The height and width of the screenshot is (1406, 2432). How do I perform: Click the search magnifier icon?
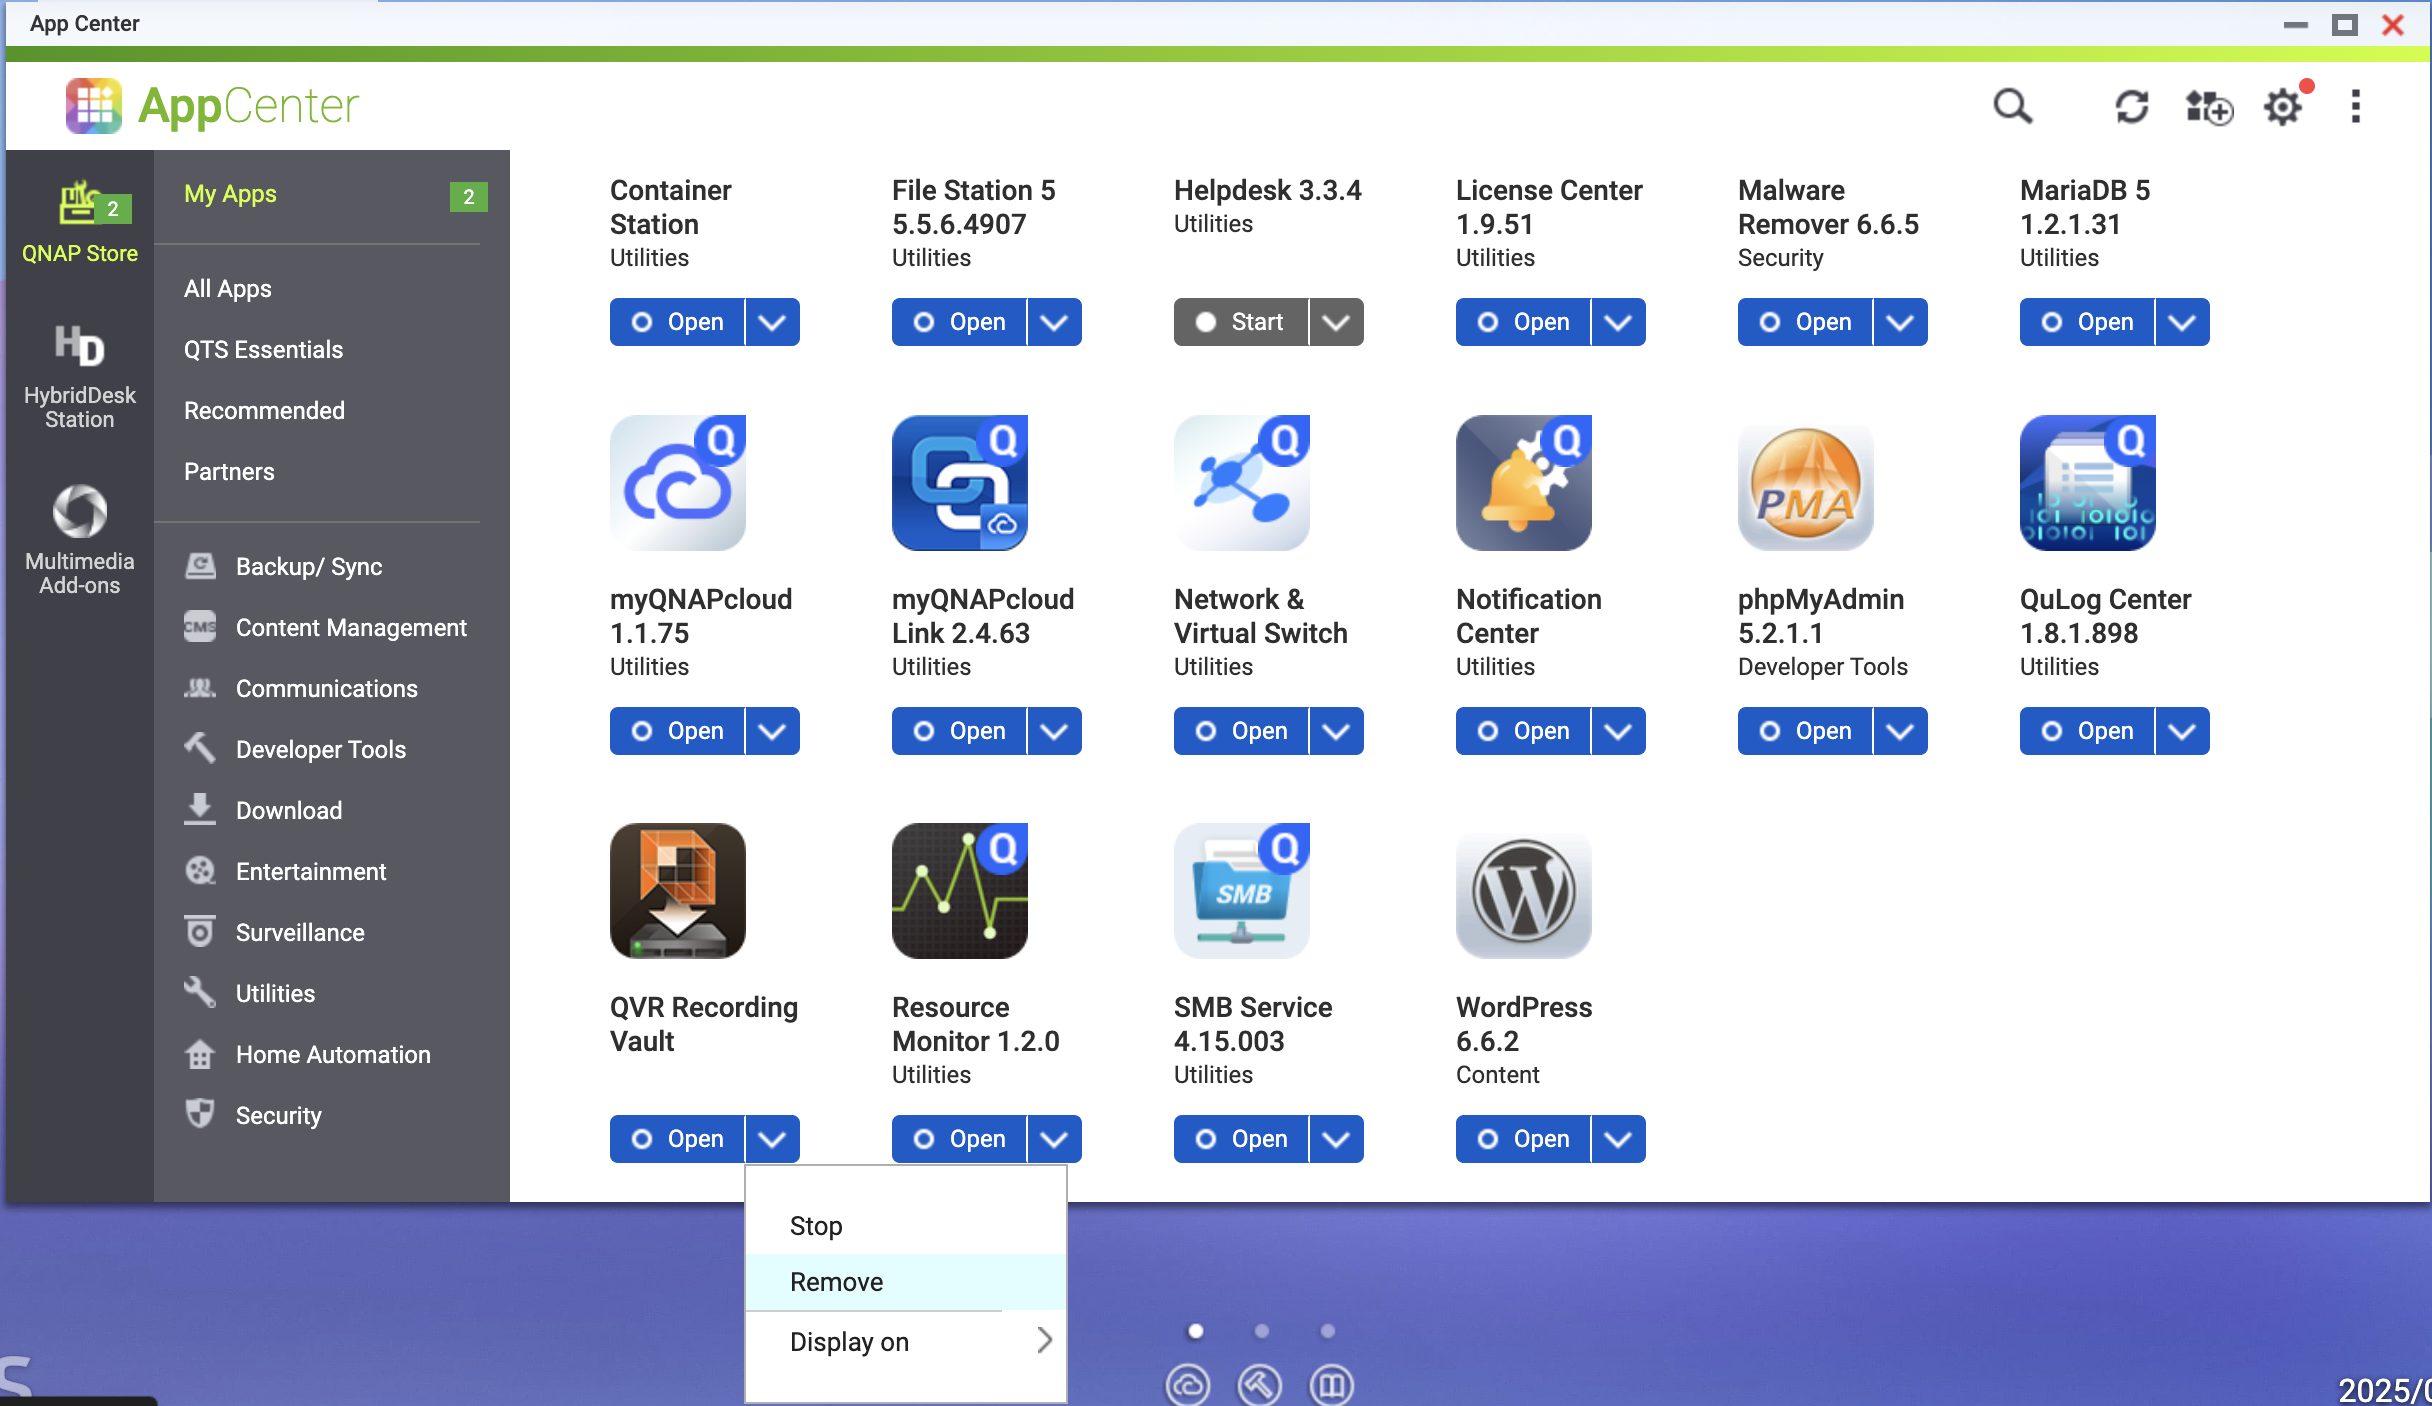pos(2012,106)
